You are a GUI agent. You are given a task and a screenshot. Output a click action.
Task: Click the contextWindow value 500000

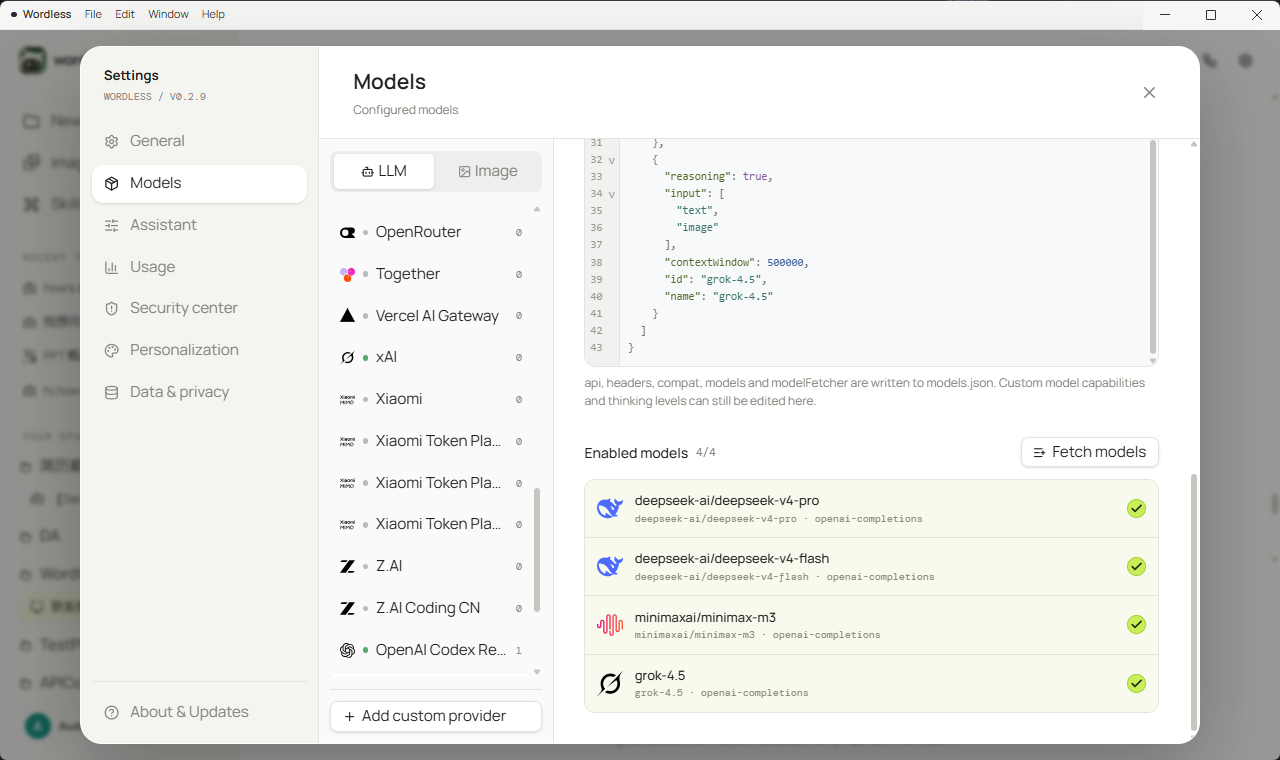[x=786, y=262]
